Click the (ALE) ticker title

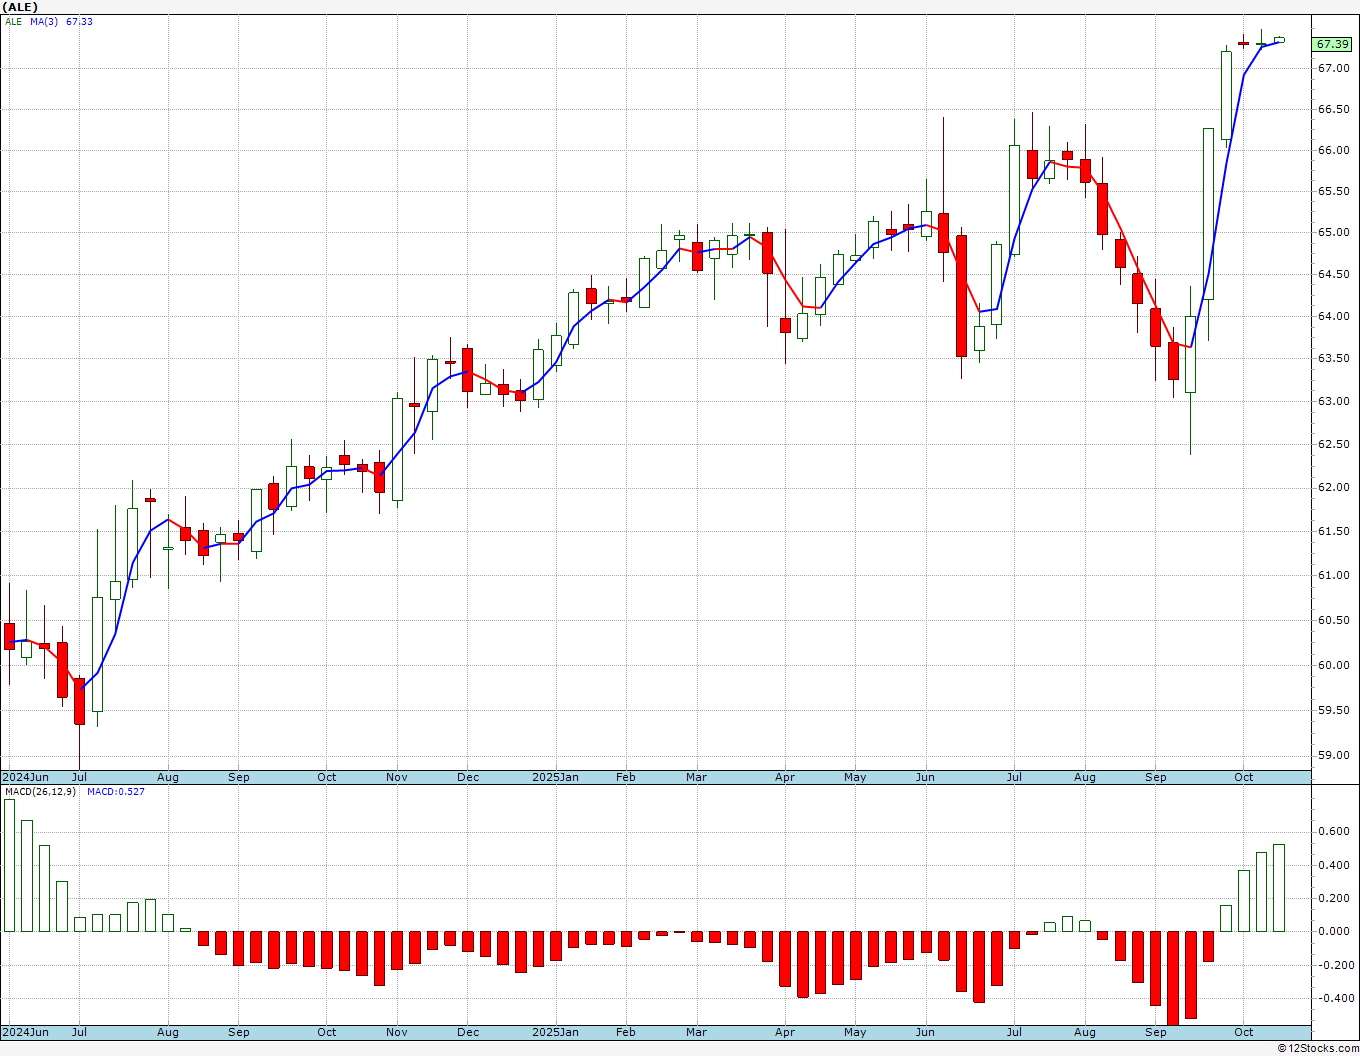coord(20,7)
